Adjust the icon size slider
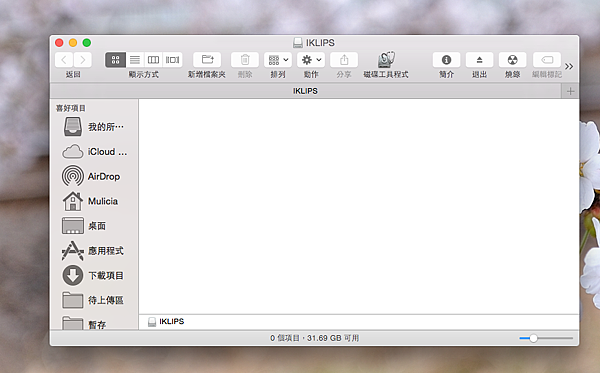 point(533,338)
